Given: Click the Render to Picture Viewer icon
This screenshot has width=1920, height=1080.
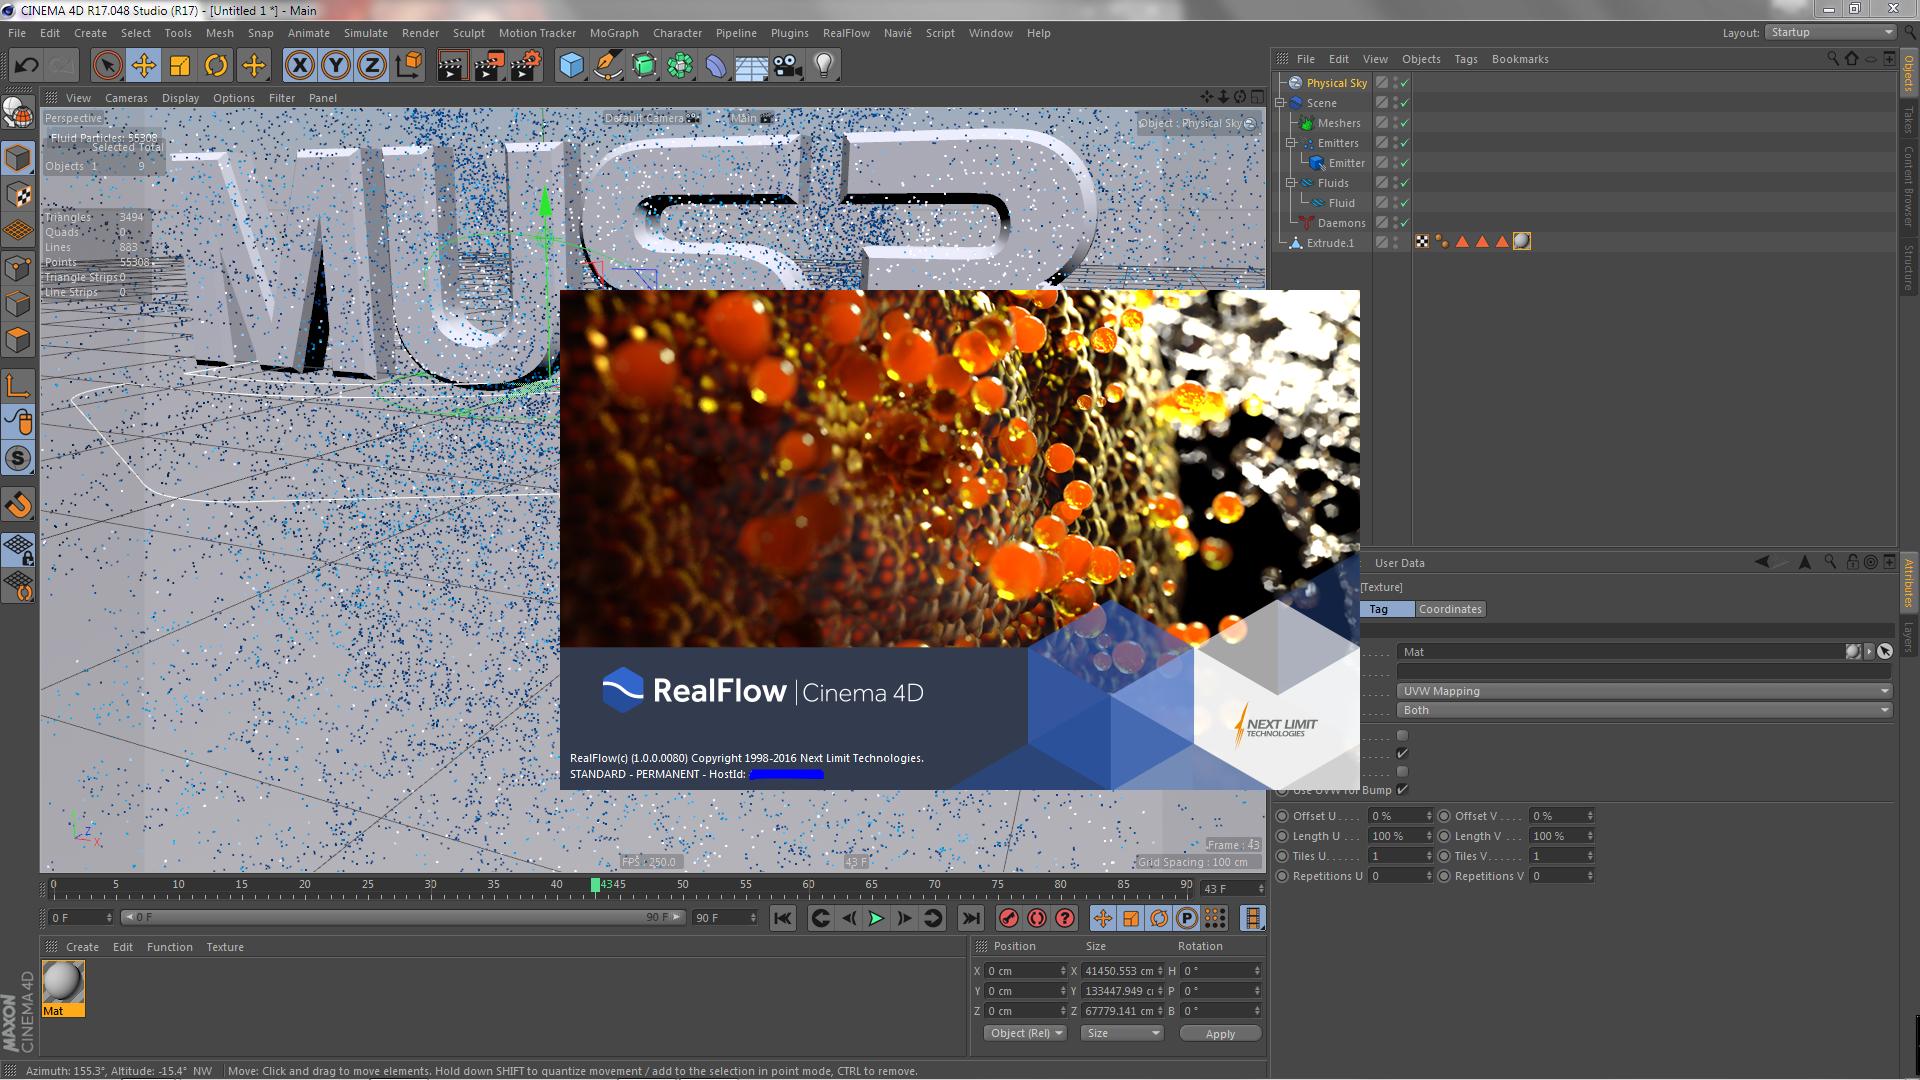Looking at the screenshot, I should [489, 66].
